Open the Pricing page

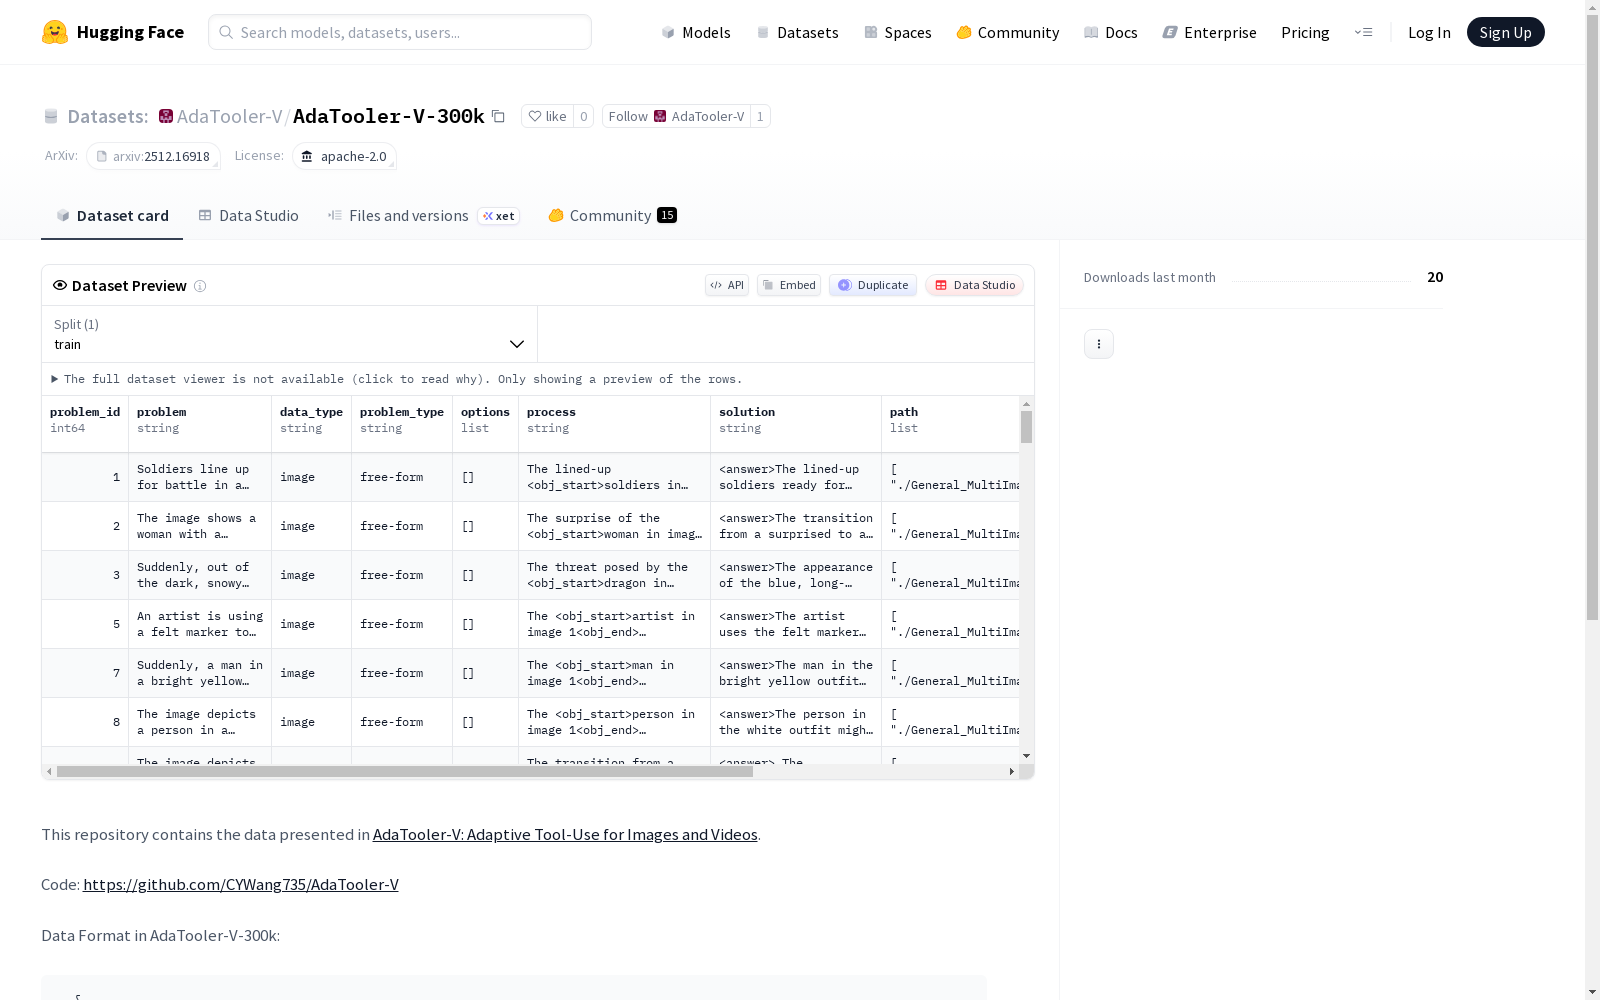(1305, 32)
